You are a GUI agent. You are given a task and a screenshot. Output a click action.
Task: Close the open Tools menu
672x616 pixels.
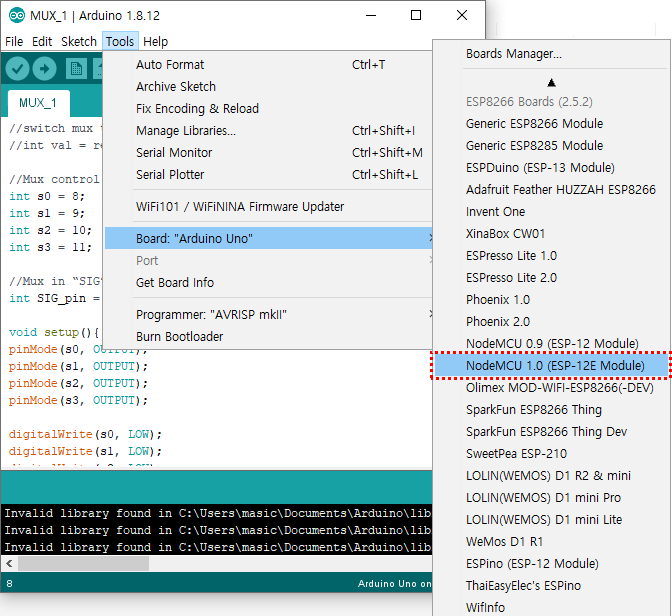point(120,42)
